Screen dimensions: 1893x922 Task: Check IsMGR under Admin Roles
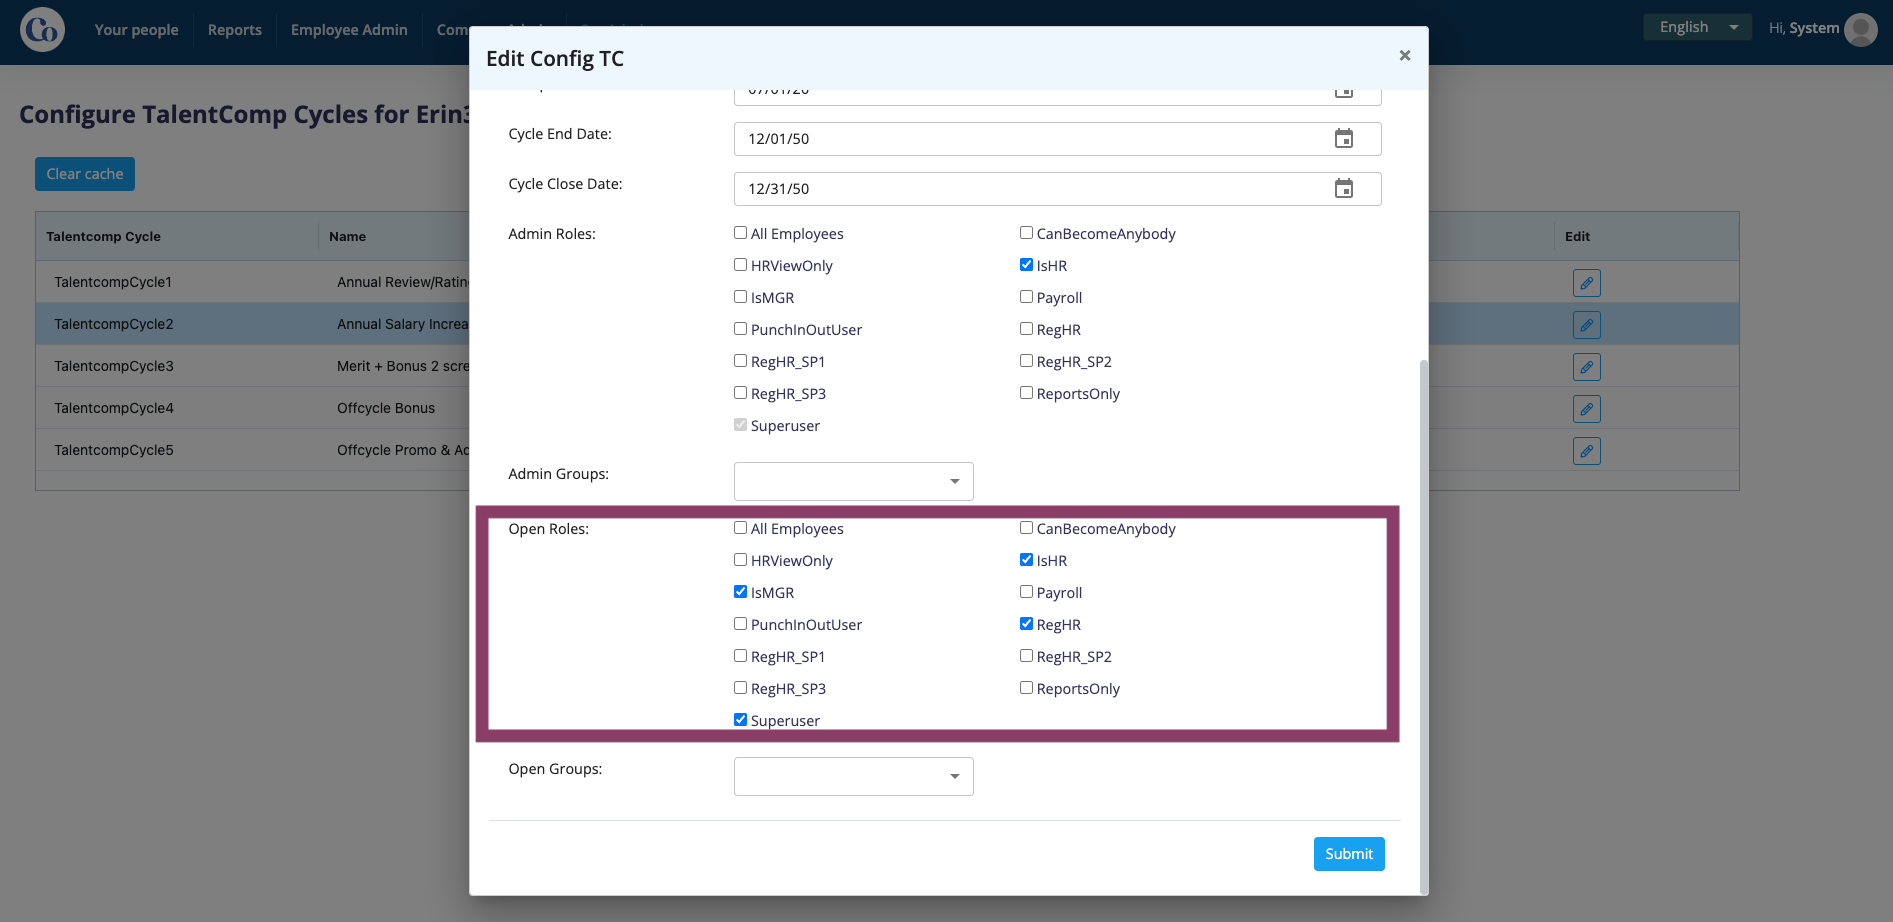pos(740,297)
